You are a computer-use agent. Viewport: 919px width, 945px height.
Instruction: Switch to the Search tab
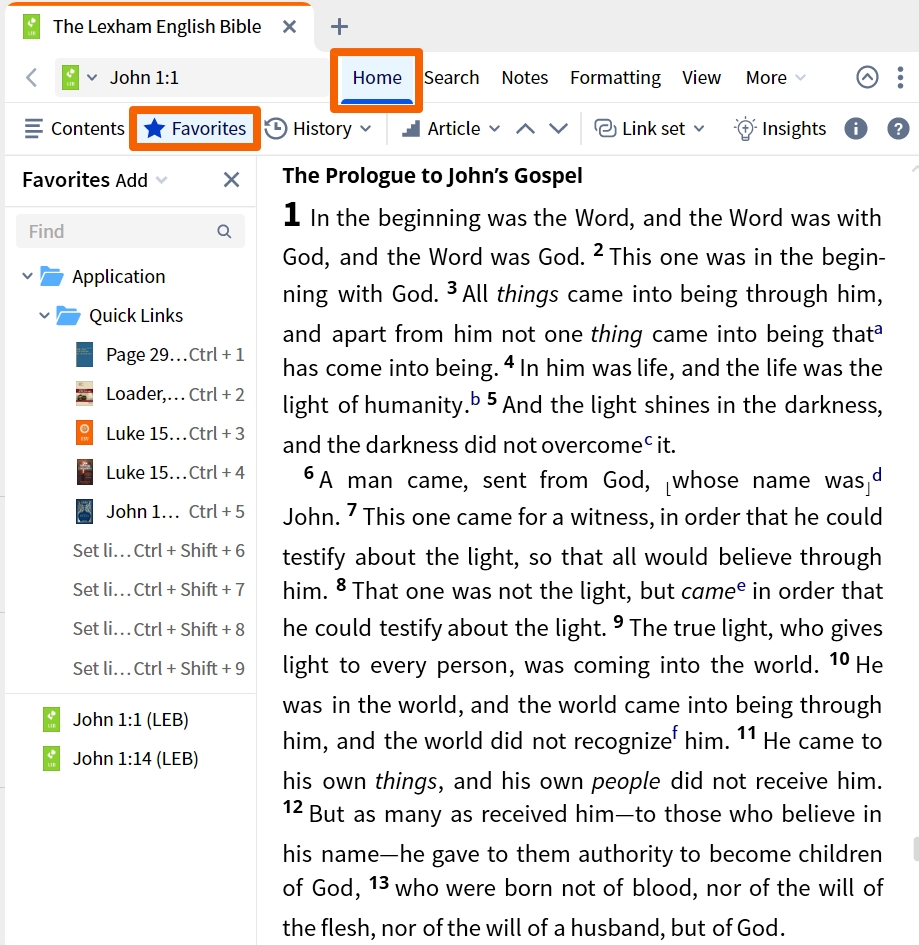tap(451, 78)
